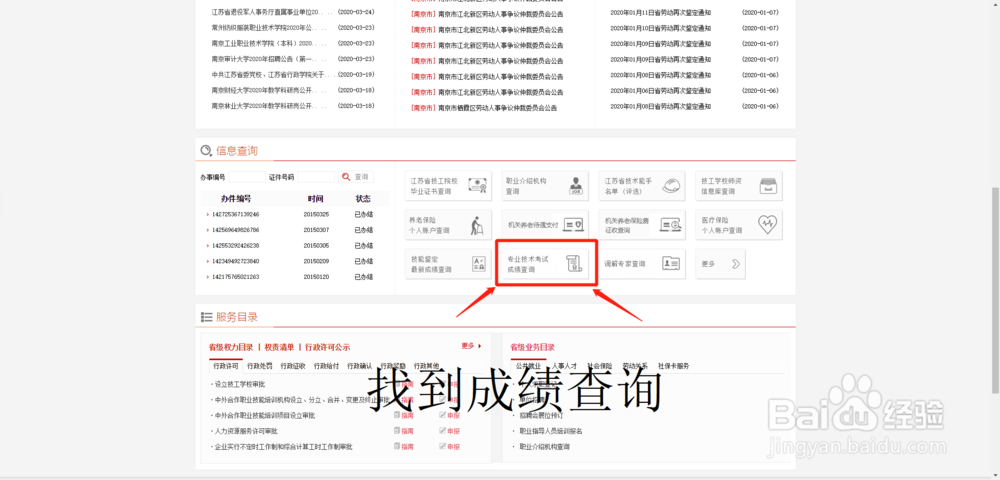
Task: Click the magnifier 查询 search button
Action: tap(357, 177)
